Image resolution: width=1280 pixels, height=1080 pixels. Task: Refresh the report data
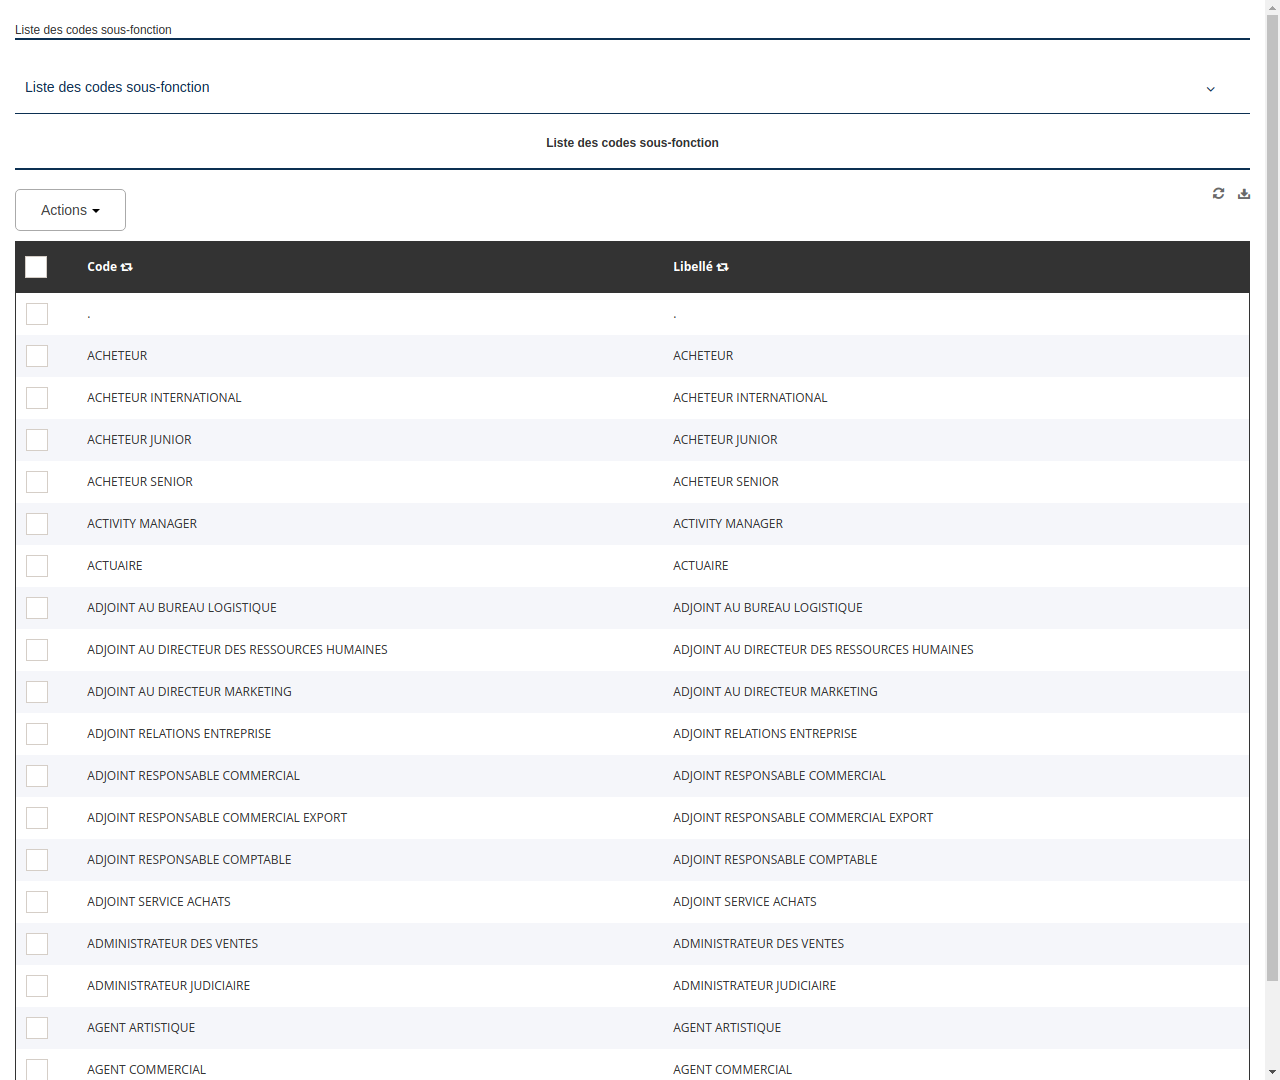1218,193
